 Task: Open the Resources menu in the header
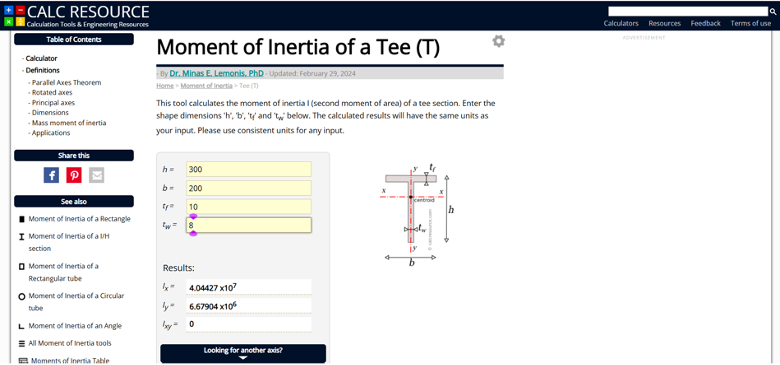click(665, 23)
